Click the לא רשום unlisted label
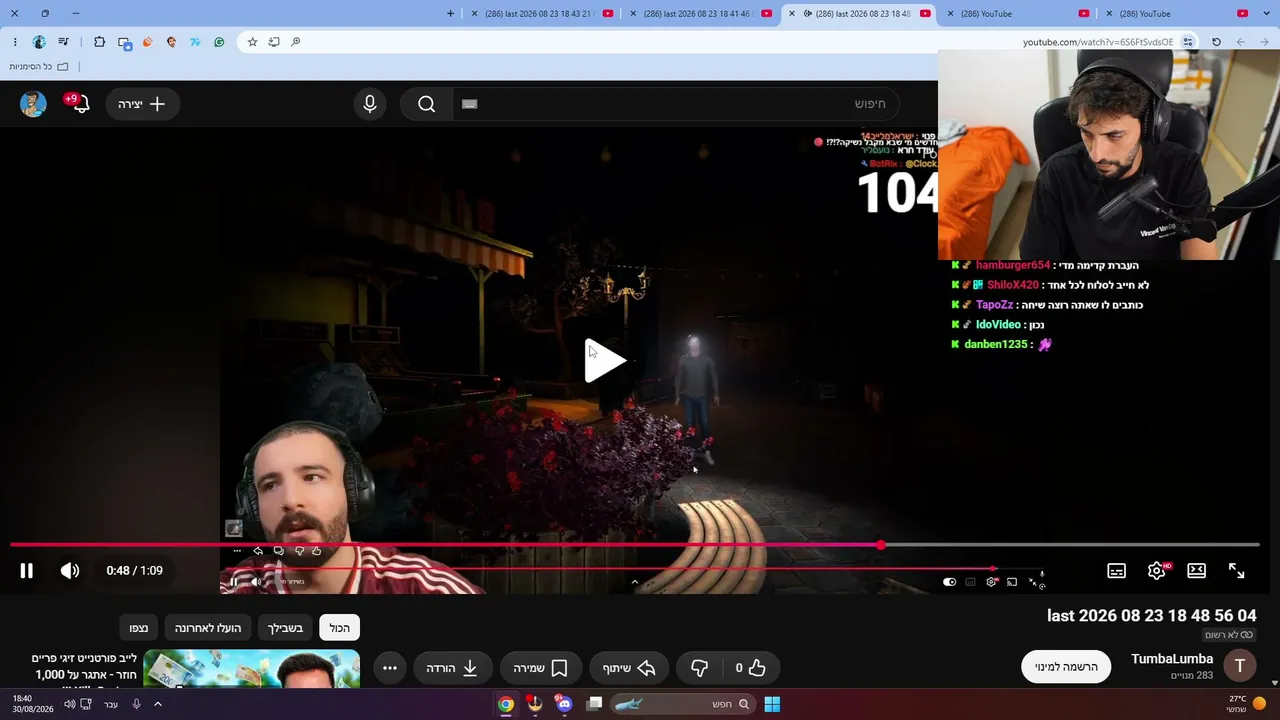This screenshot has height=720, width=1280. (1230, 635)
